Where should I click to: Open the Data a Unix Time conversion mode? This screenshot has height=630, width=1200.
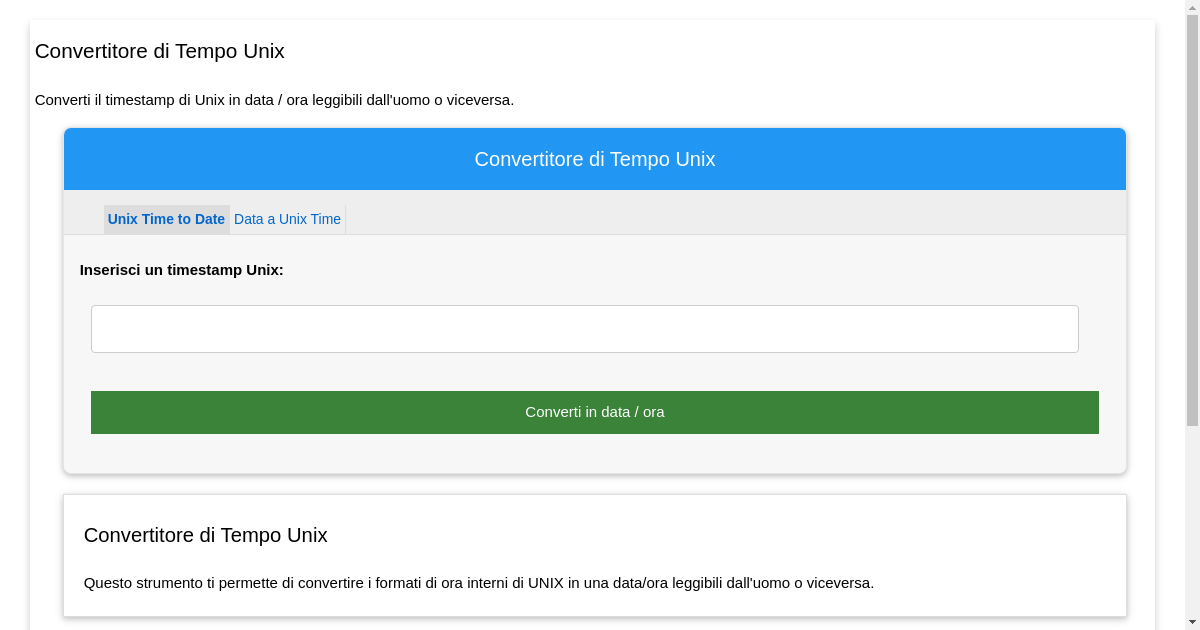287,219
